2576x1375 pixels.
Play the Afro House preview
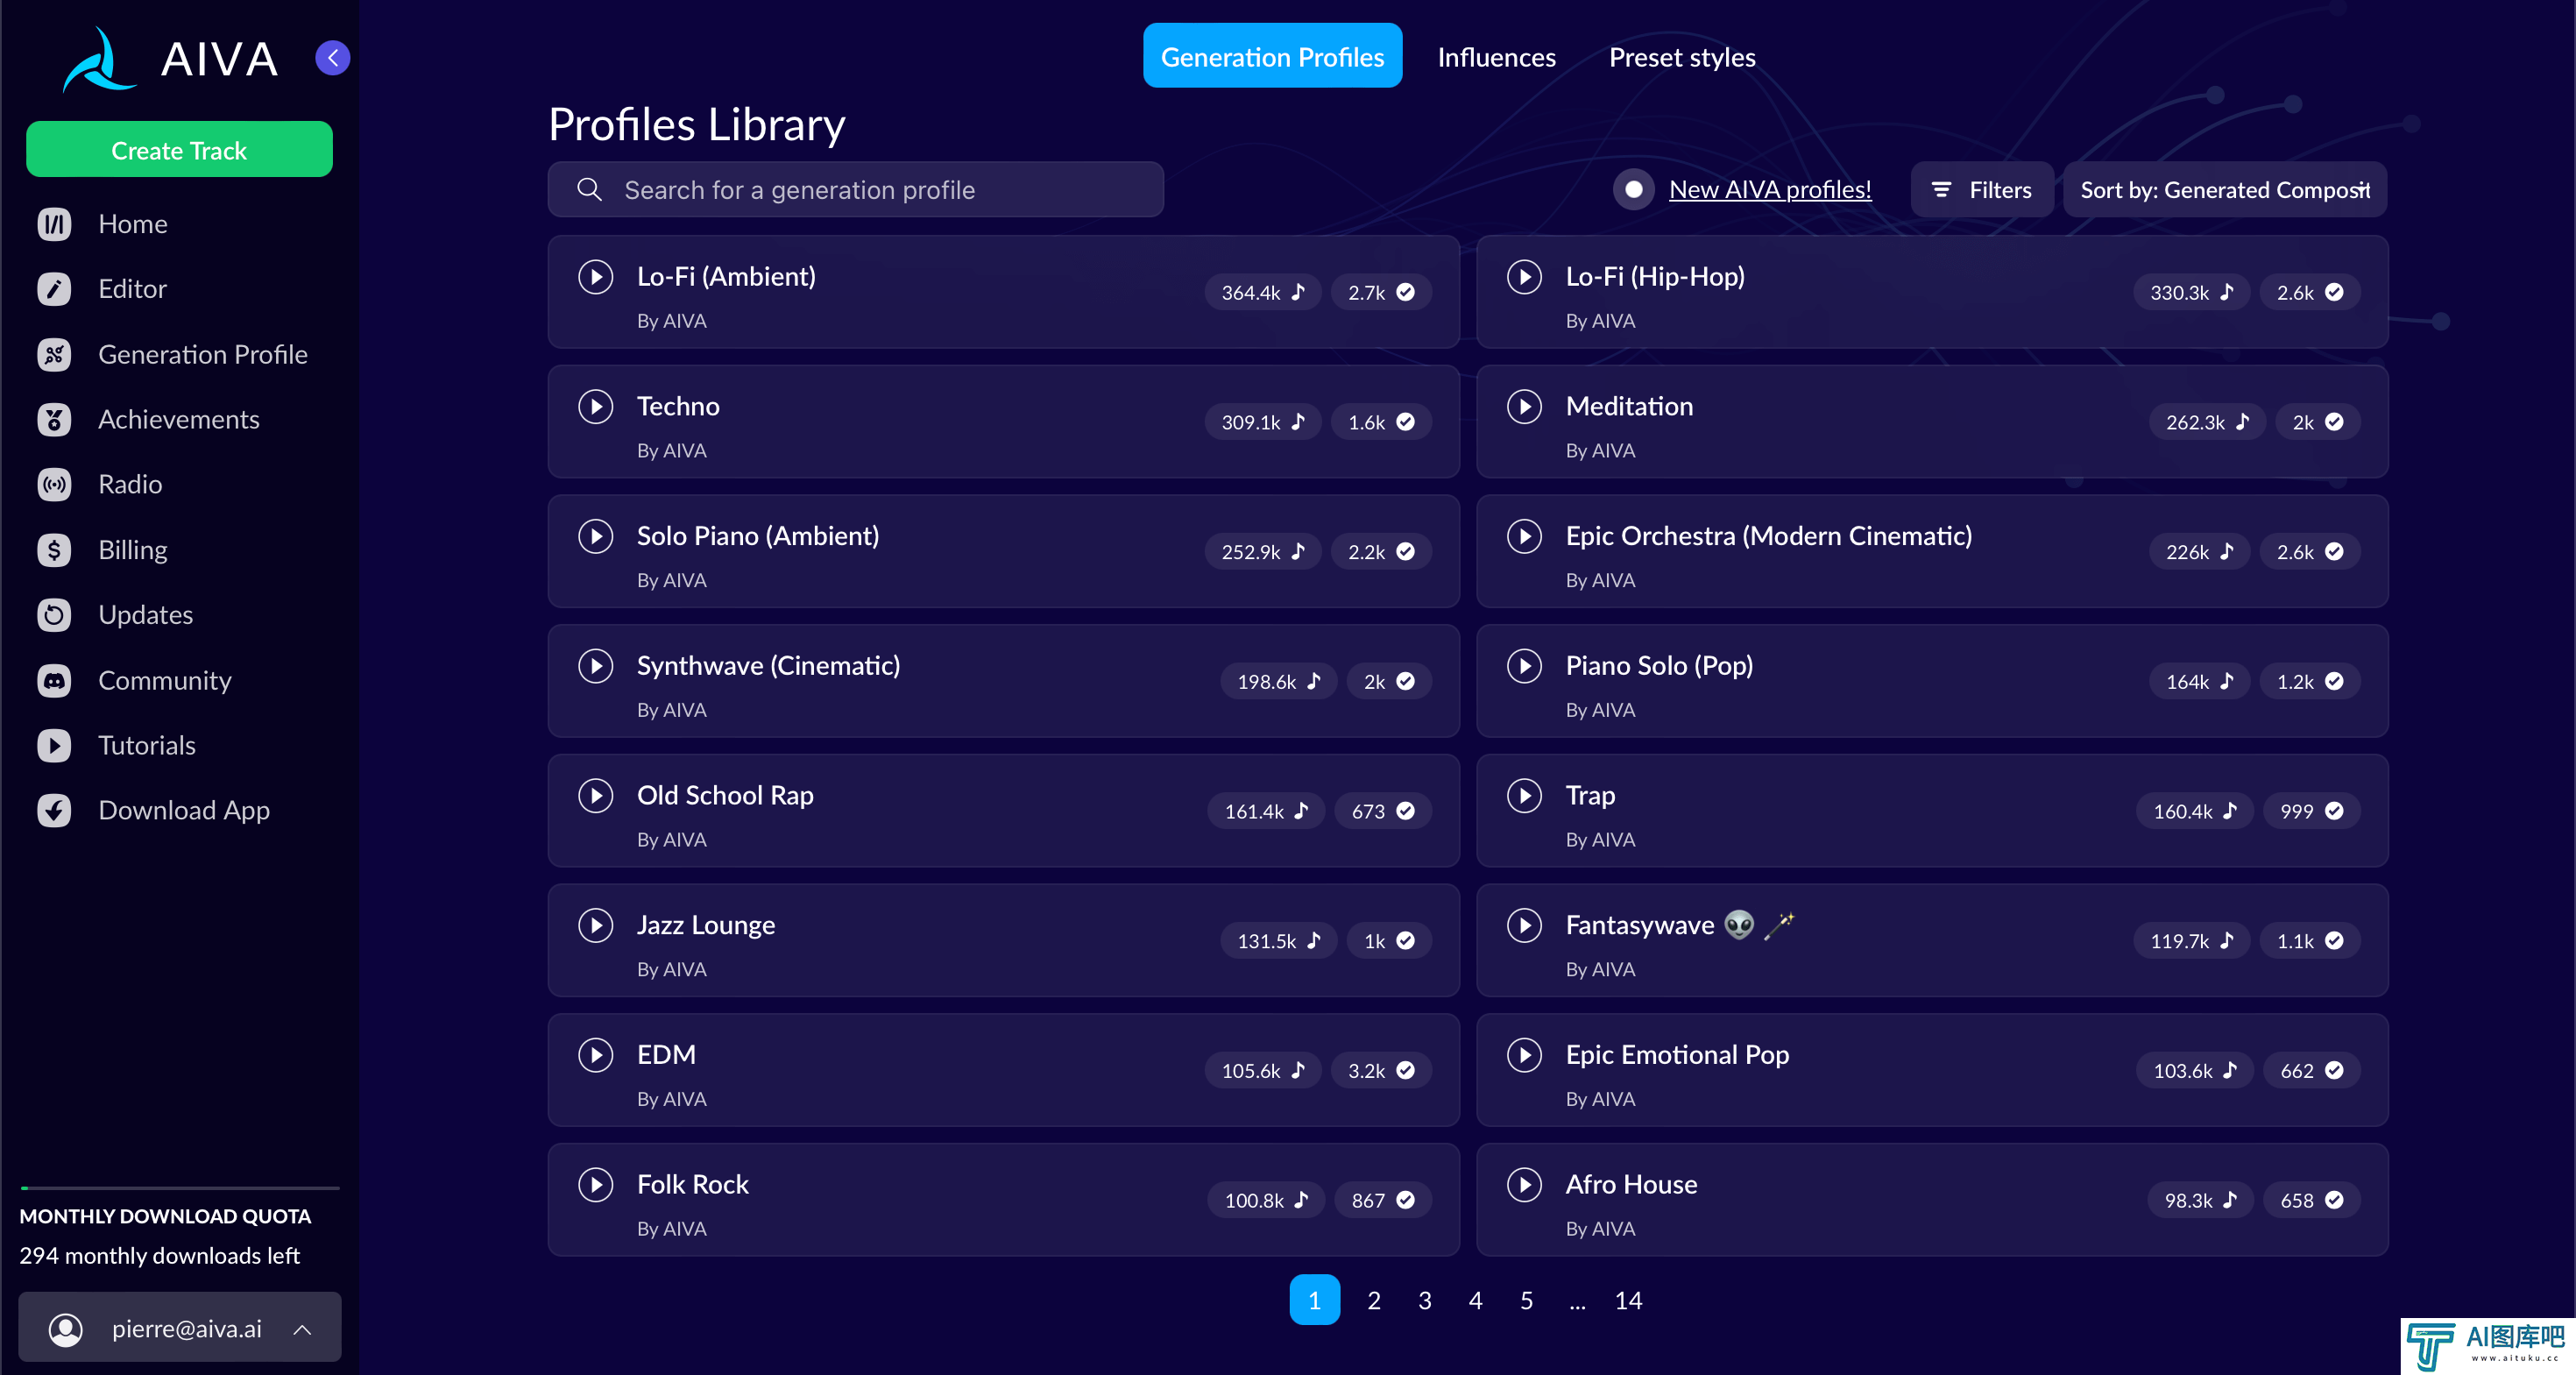(1525, 1184)
